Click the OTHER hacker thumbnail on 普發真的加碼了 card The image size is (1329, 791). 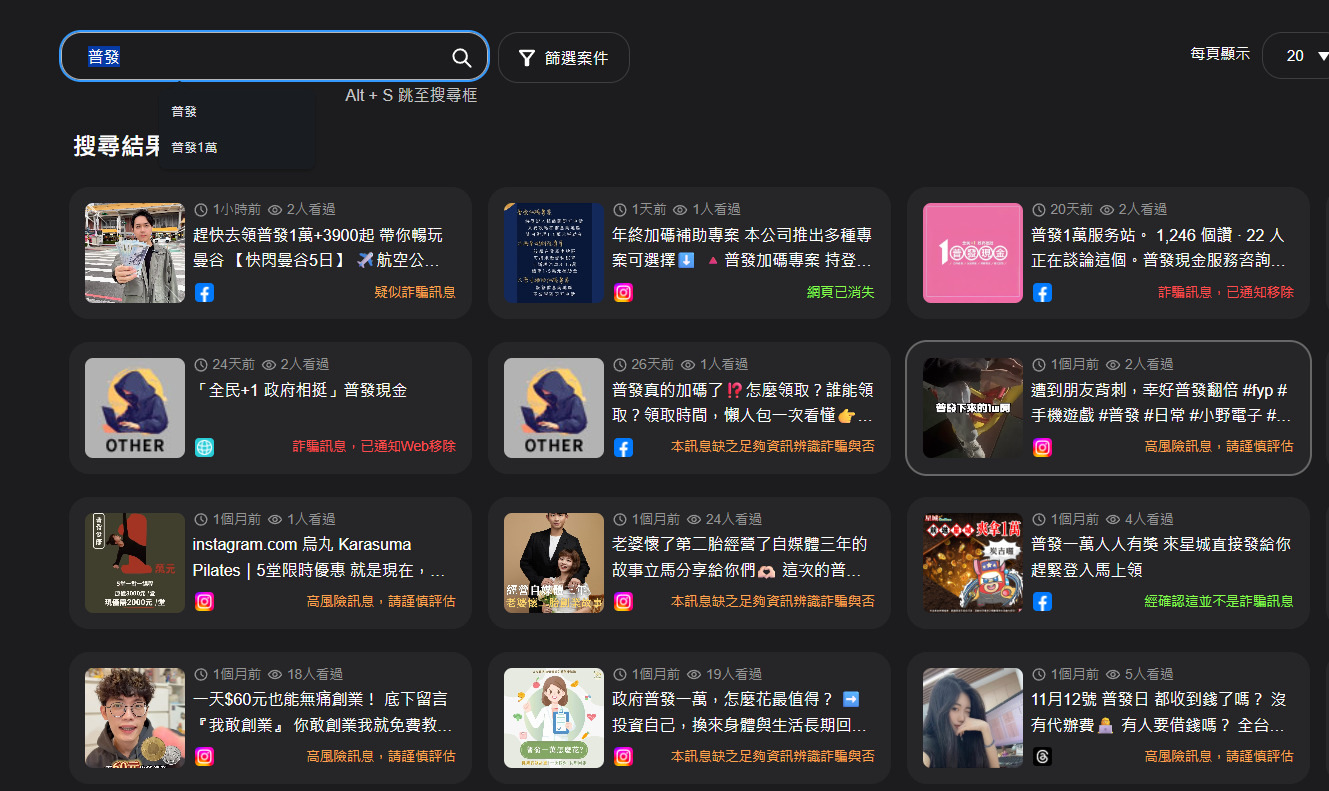click(554, 408)
